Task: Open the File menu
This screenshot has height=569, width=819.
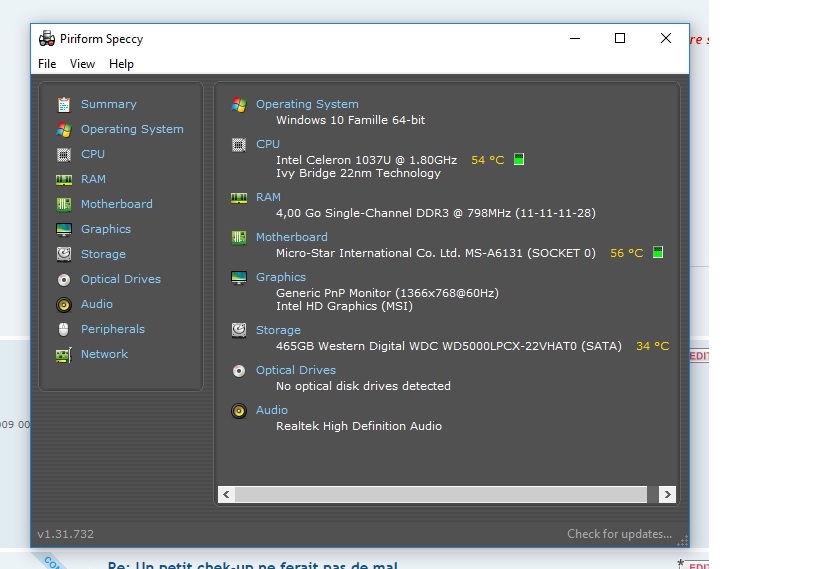Action: tap(47, 64)
